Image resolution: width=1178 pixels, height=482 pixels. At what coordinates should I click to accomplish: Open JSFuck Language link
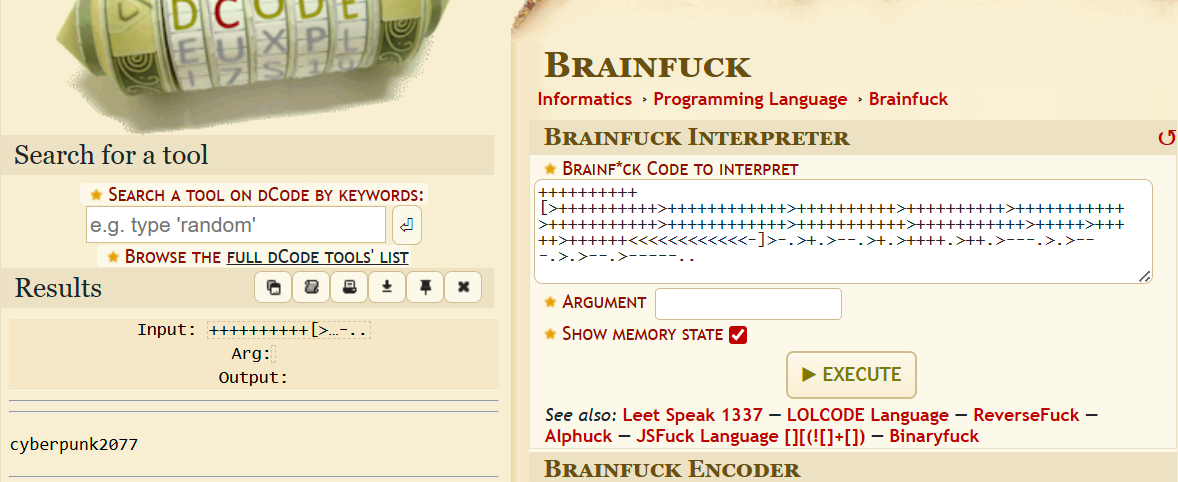[751, 435]
